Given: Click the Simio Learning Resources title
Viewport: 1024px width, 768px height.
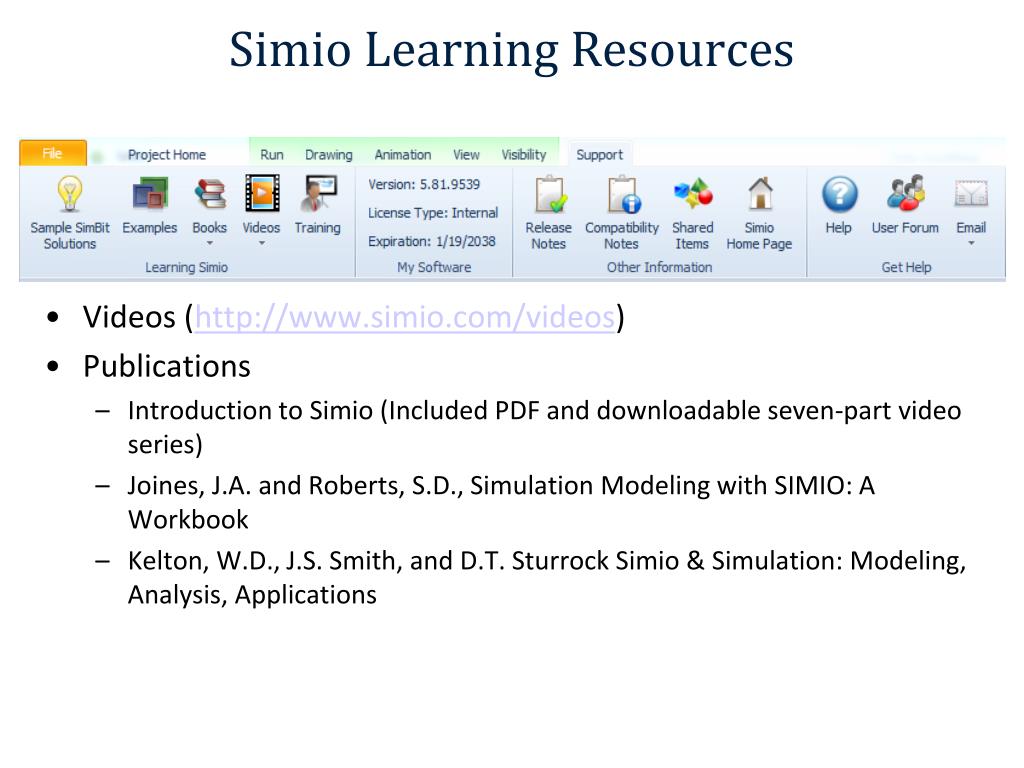Looking at the screenshot, I should point(511,50).
